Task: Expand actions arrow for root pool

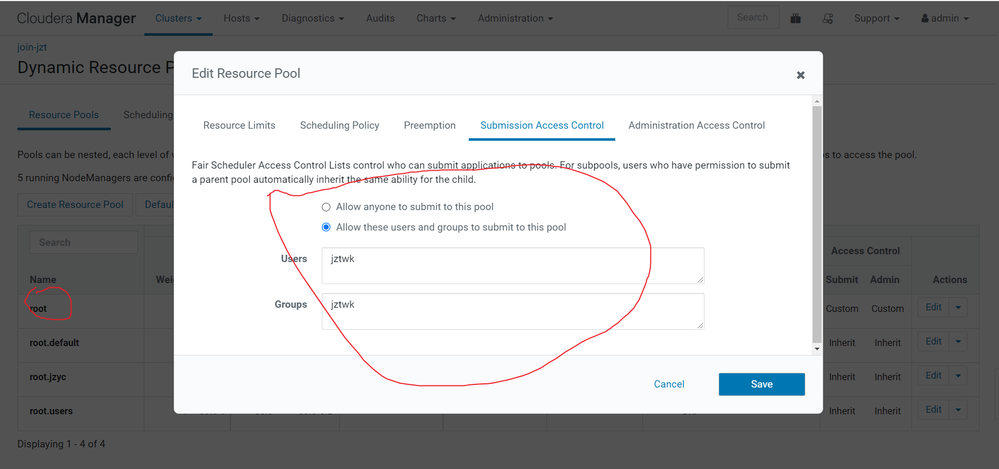Action: [x=958, y=308]
